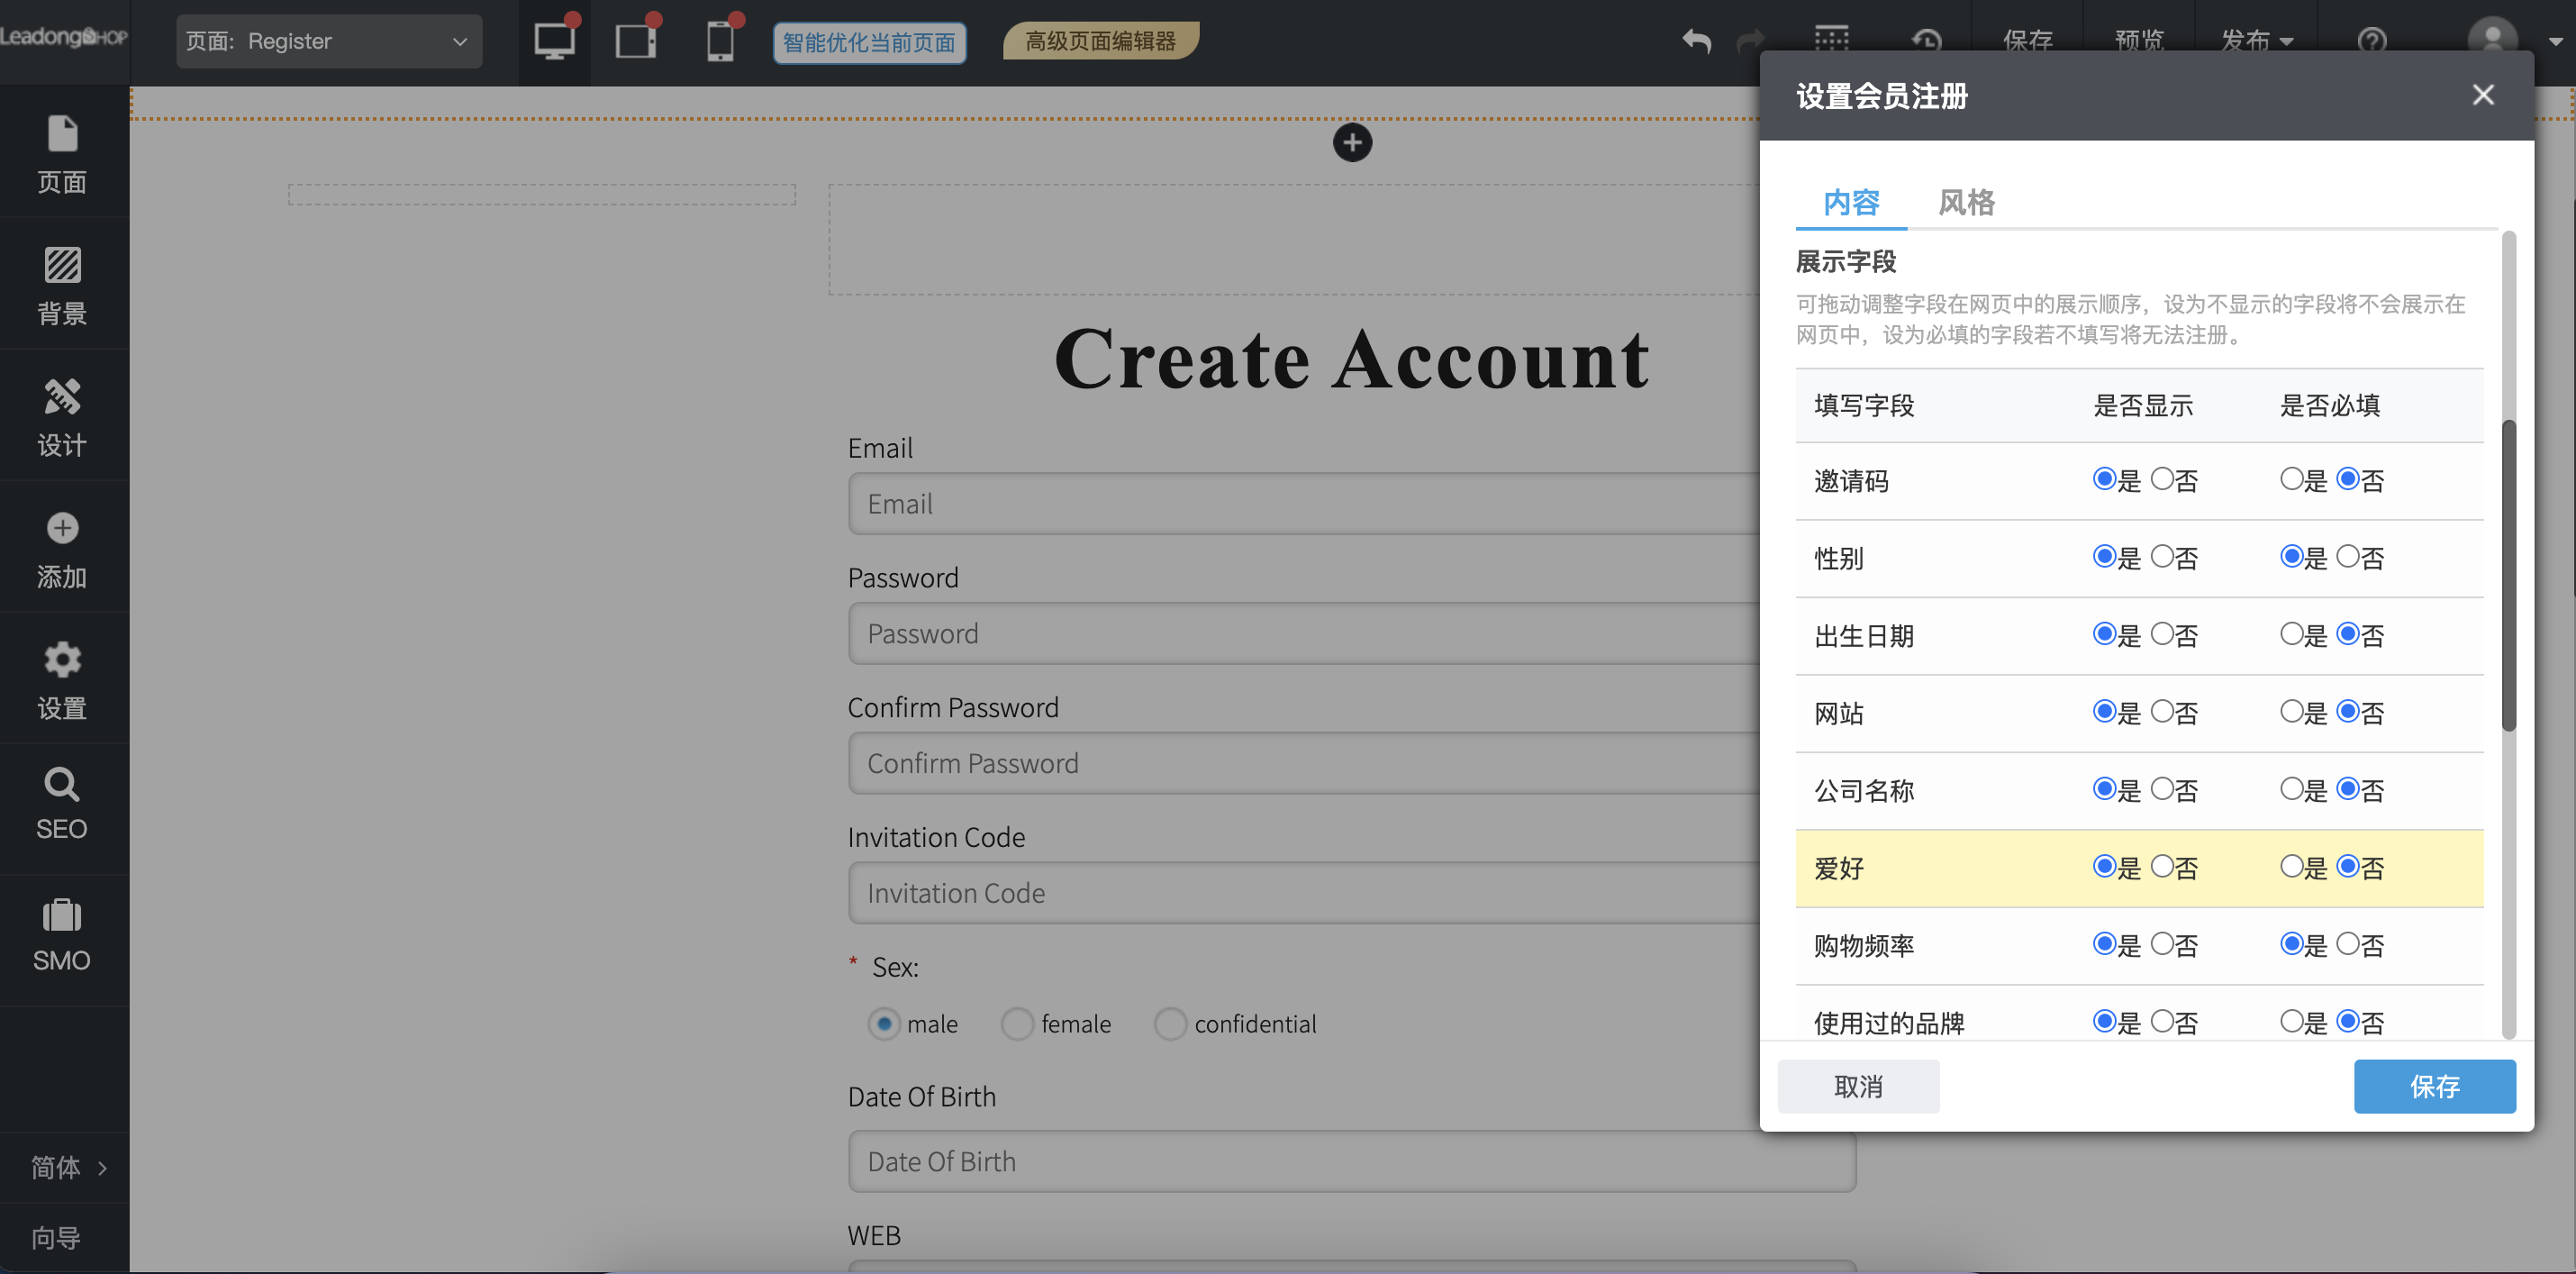Click the 添加 add component icon

tap(62, 529)
